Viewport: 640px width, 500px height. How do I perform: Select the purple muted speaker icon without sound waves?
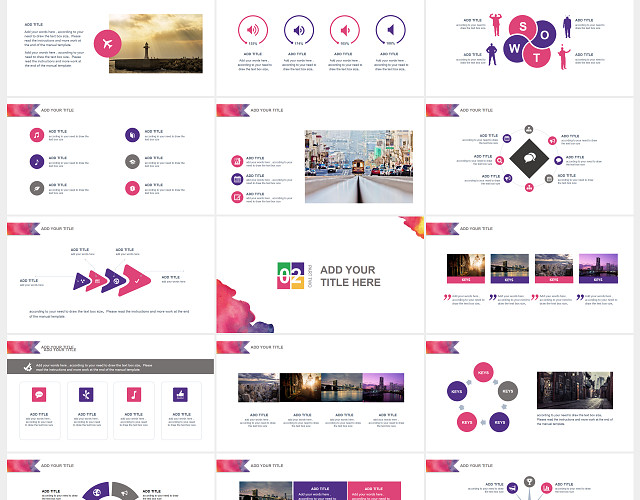pos(391,30)
